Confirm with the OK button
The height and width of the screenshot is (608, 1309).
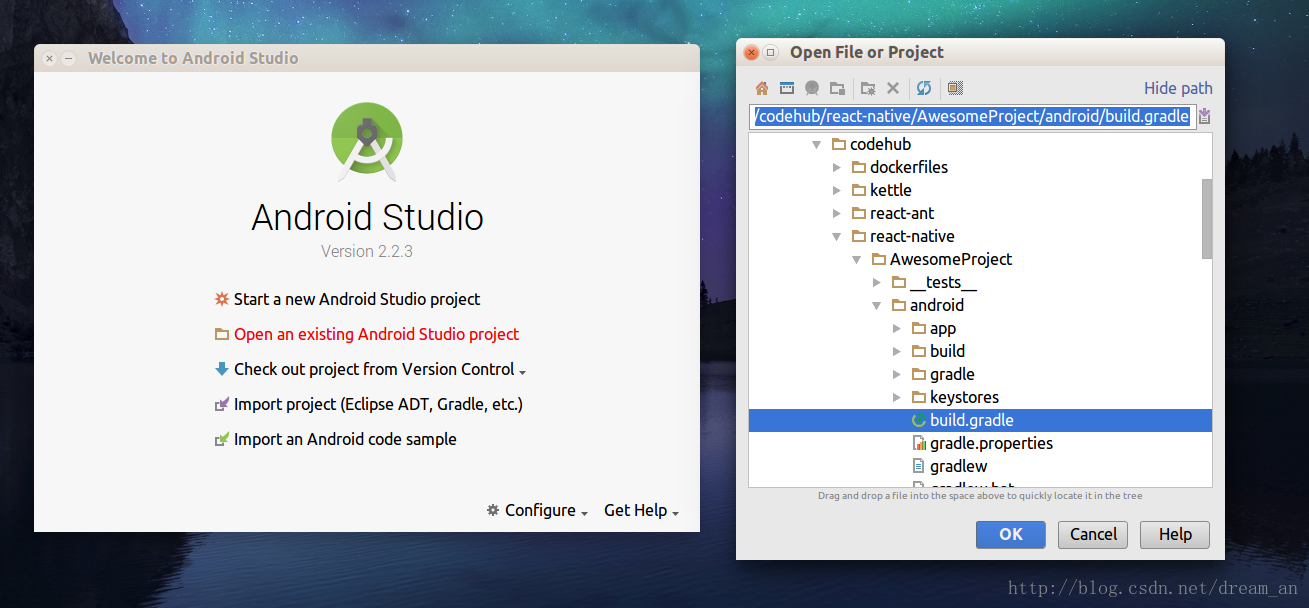[x=1010, y=534]
